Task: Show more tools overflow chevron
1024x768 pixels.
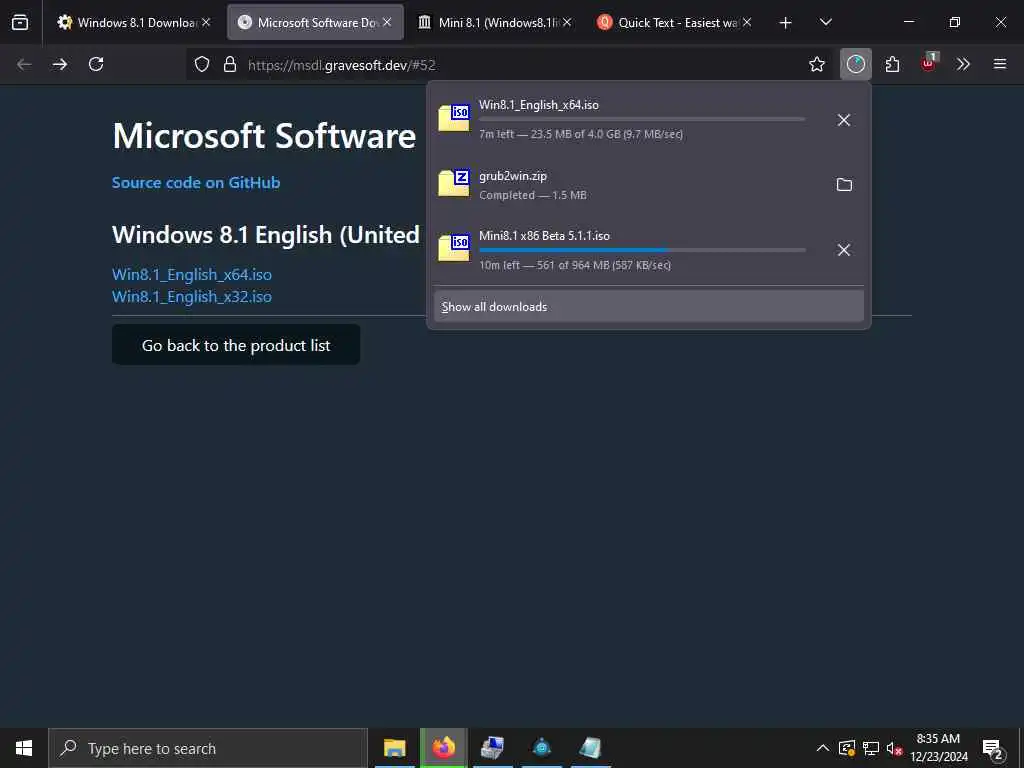Action: click(963, 64)
